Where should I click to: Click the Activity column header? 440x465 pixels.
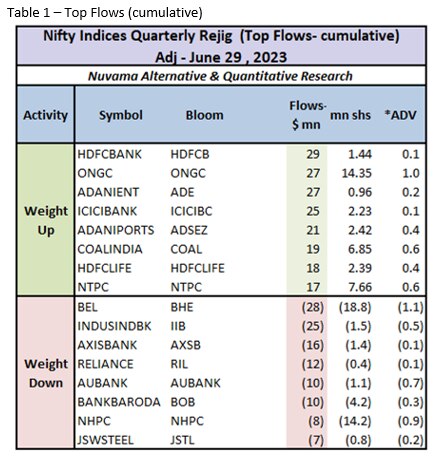coord(45,115)
